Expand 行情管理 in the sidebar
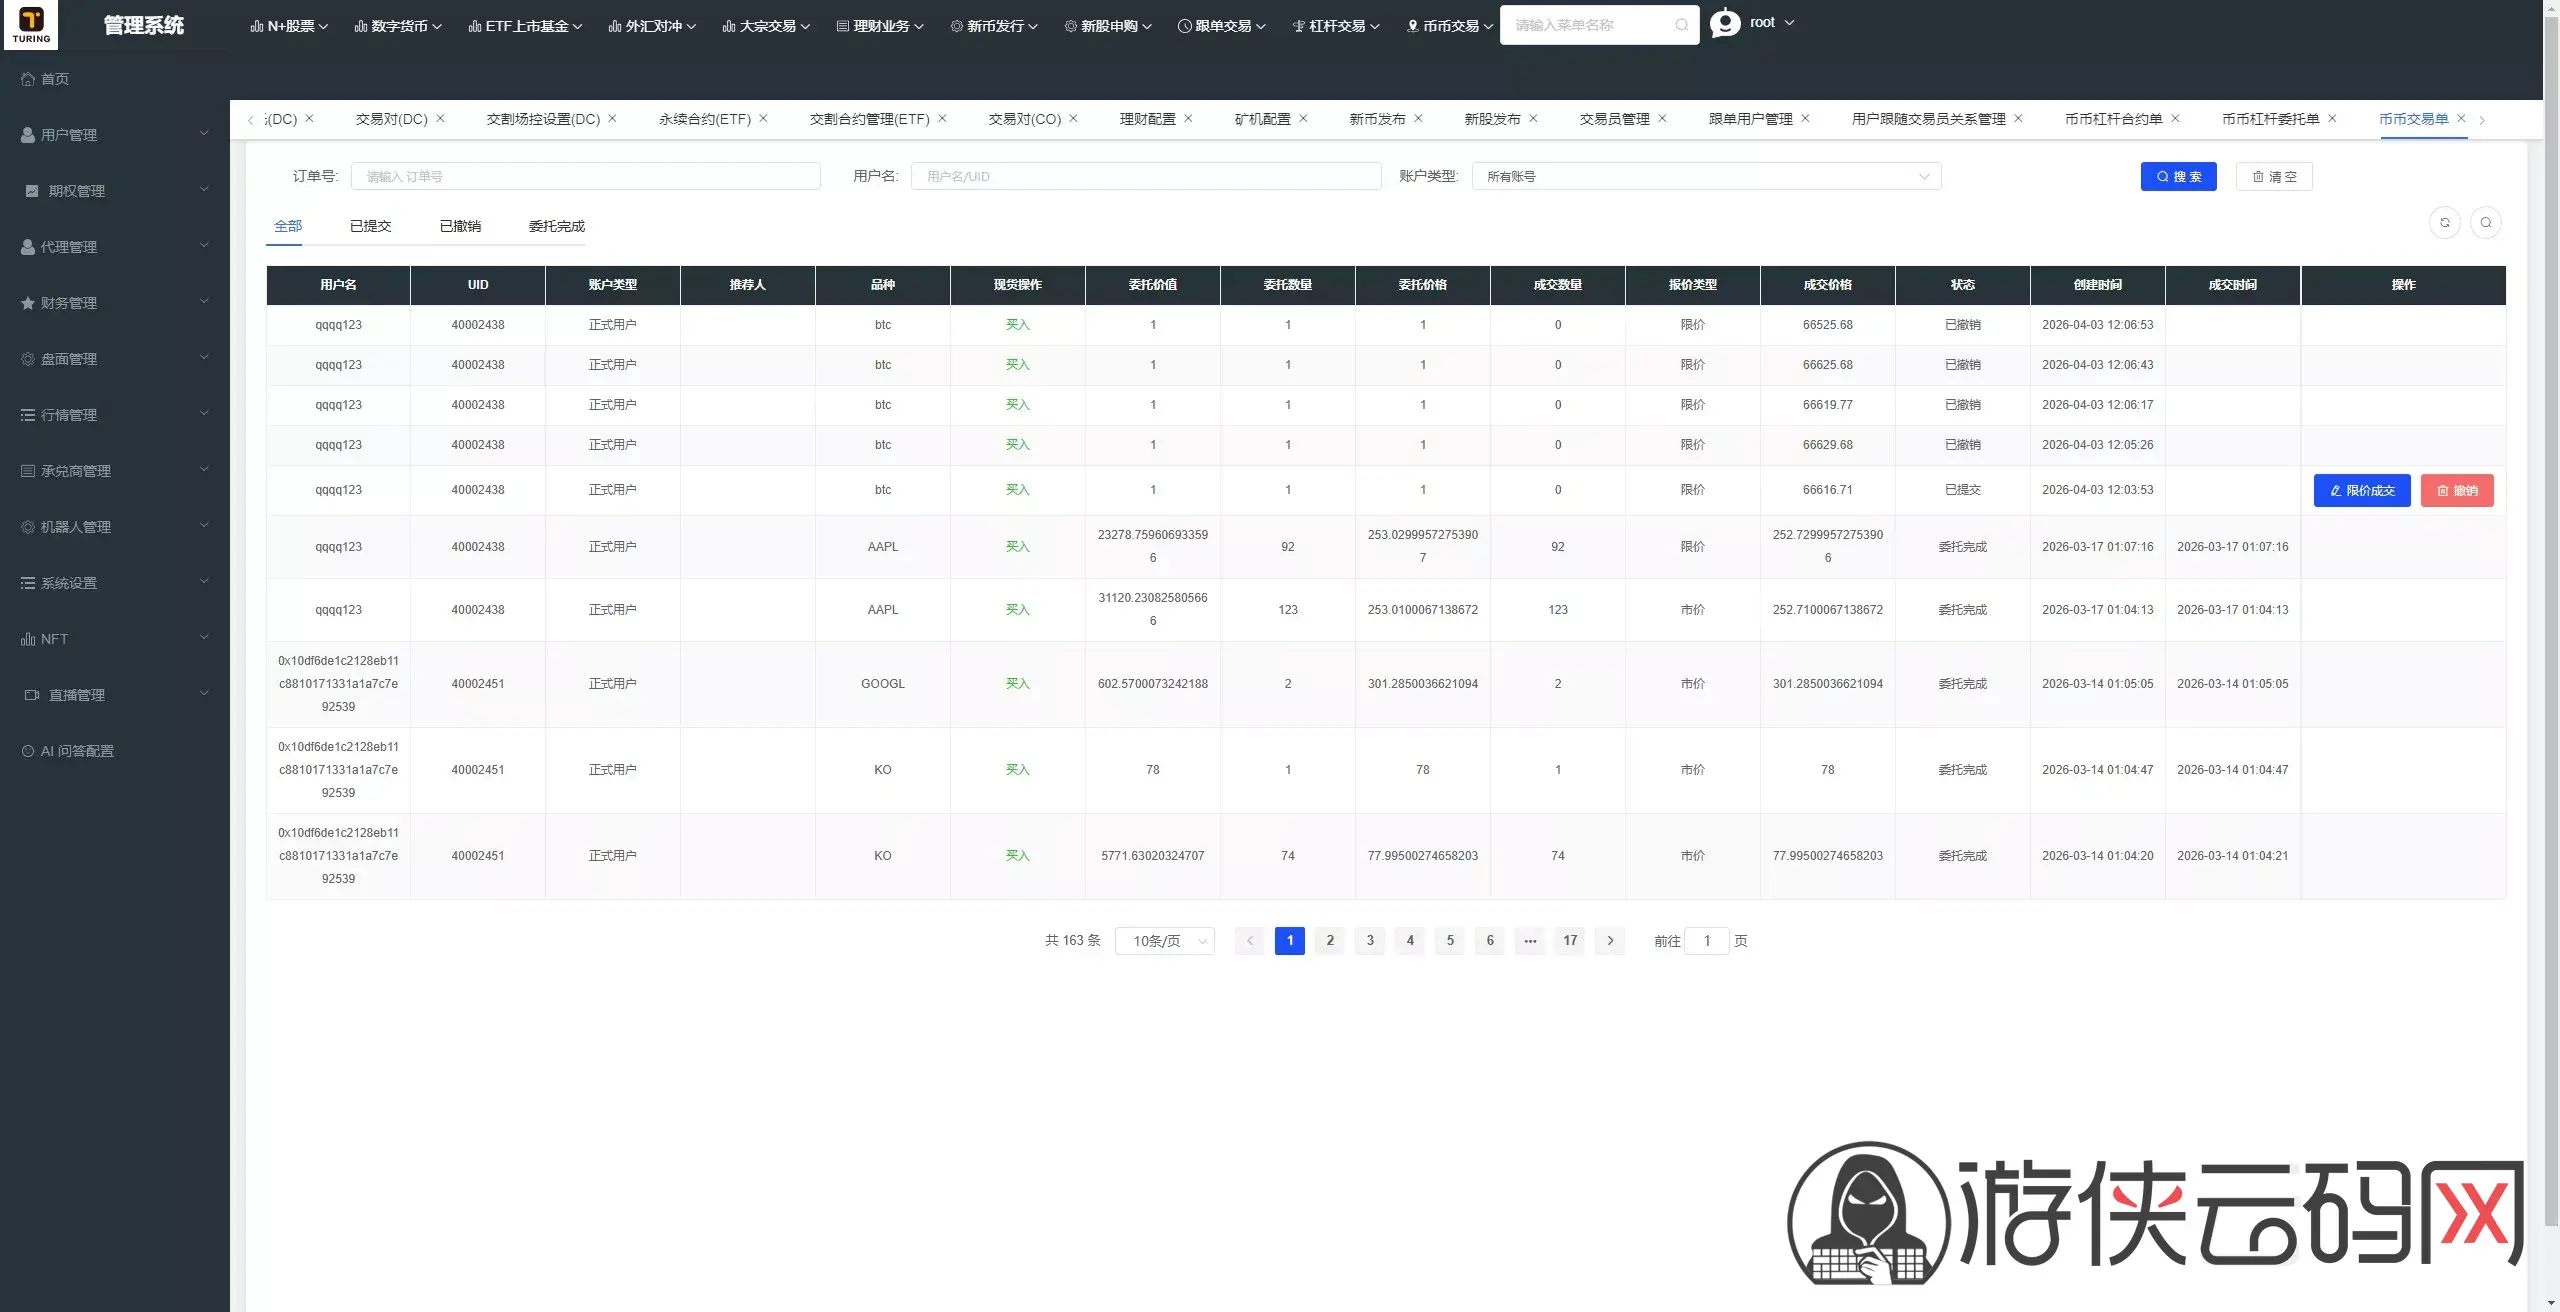This screenshot has height=1312, width=2560. pos(115,415)
